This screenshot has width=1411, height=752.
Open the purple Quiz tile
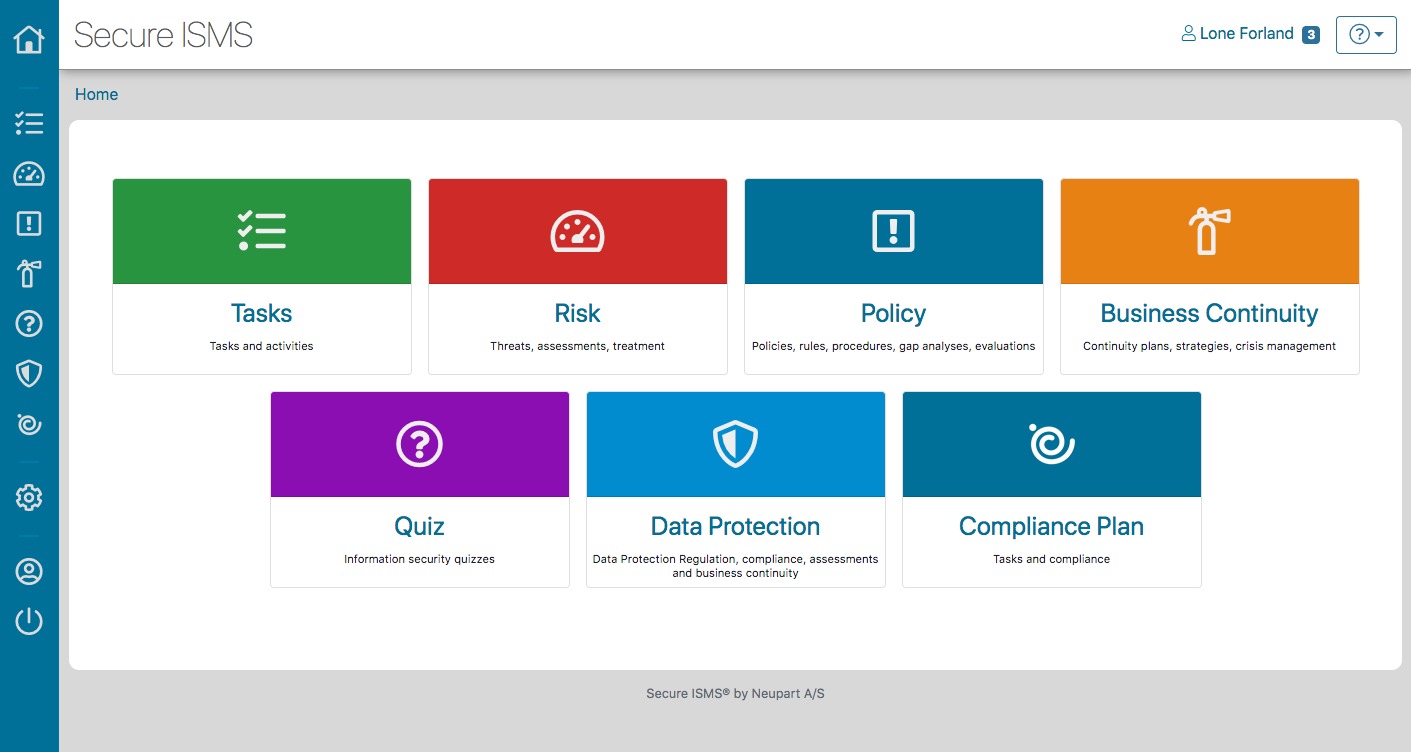420,489
